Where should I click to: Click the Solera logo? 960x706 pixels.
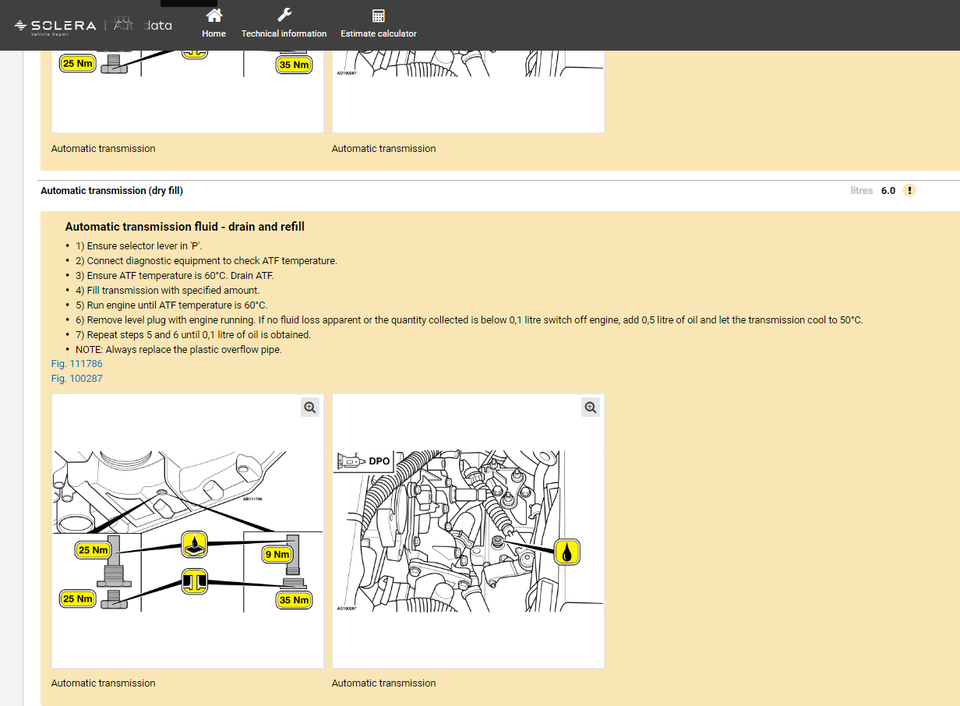tap(55, 26)
